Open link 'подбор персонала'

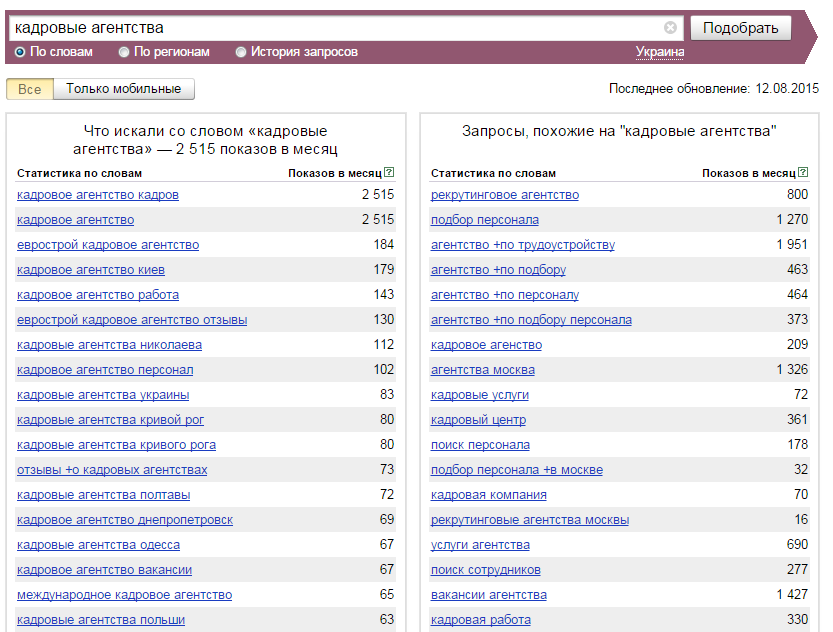(x=484, y=220)
